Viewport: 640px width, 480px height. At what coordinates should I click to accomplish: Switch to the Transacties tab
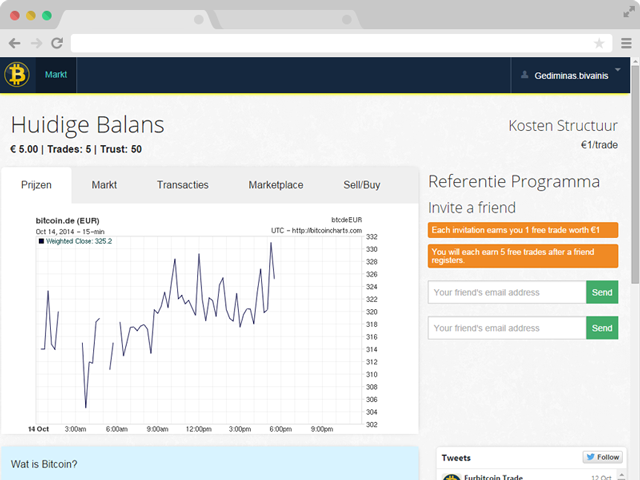(183, 185)
